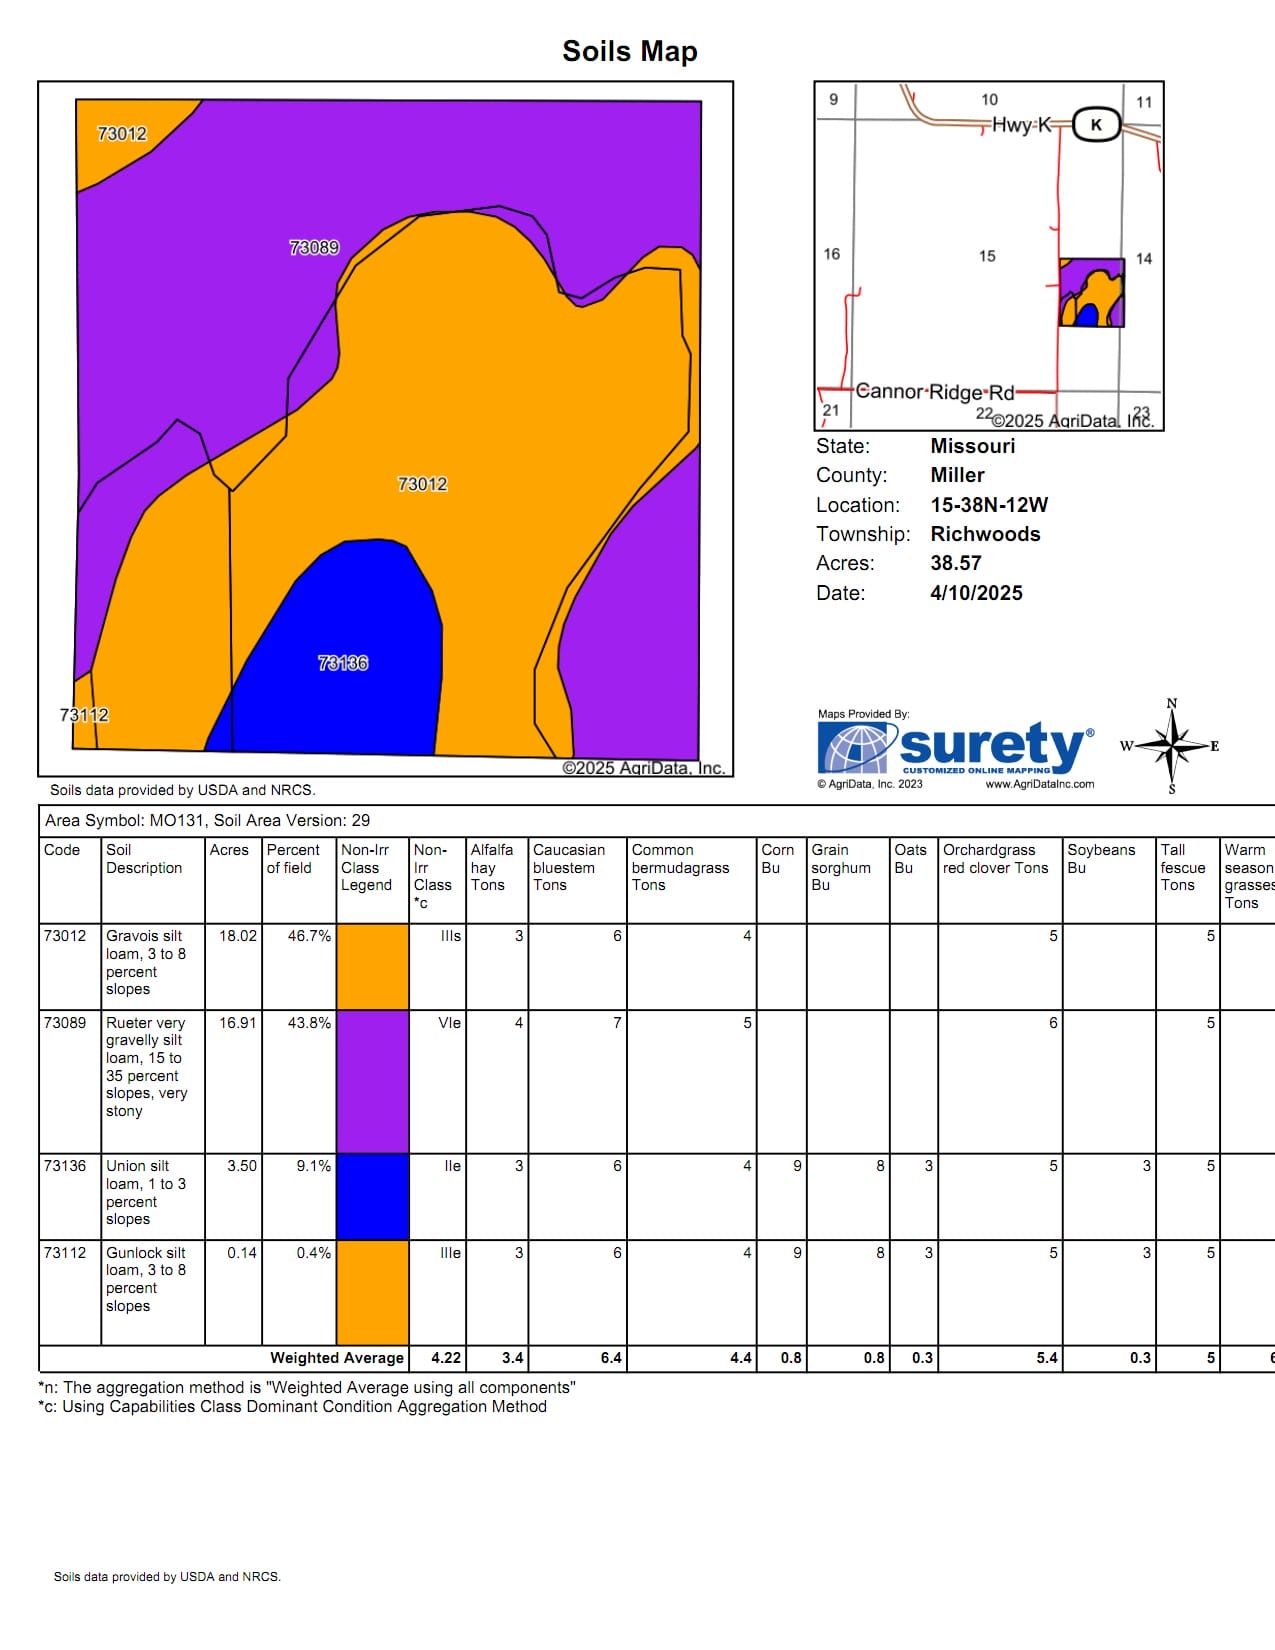Open the www.AgriDataInc.com link
The height and width of the screenshot is (1650, 1275).
(x=1040, y=785)
